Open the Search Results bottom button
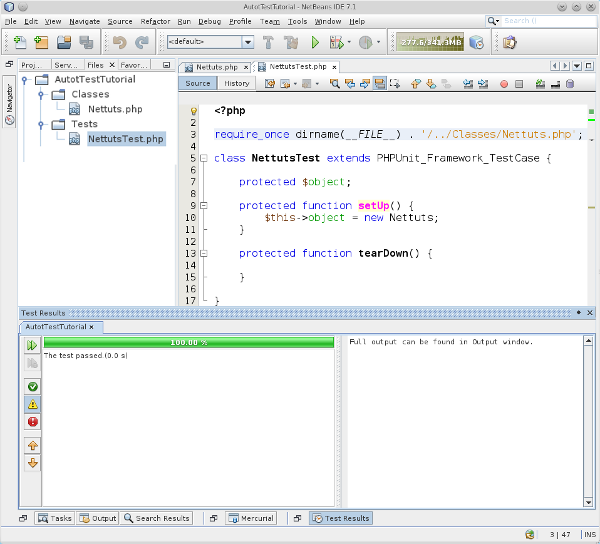600x544 pixels. coord(157,518)
